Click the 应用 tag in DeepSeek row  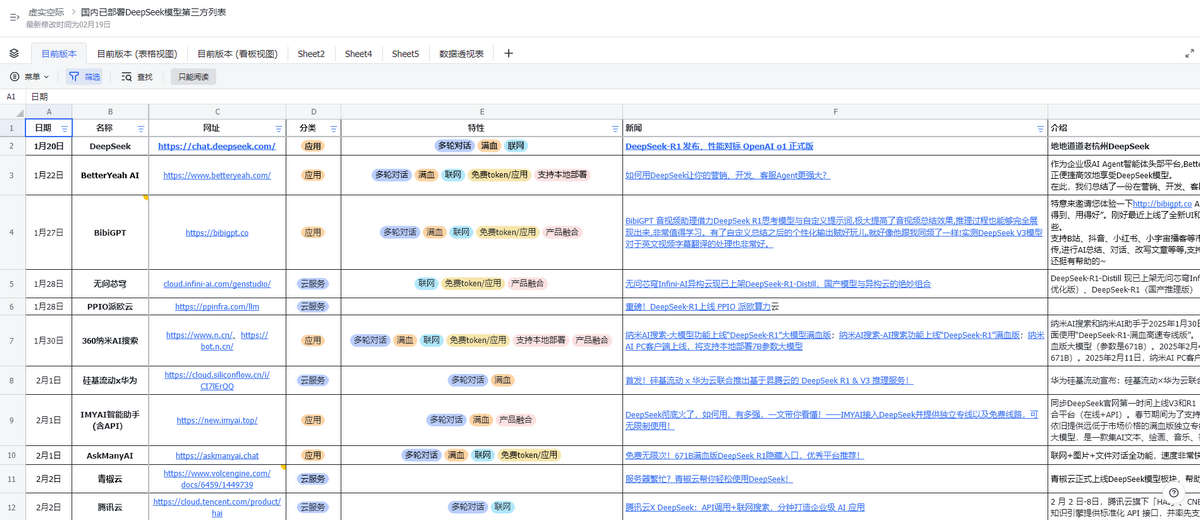click(313, 146)
